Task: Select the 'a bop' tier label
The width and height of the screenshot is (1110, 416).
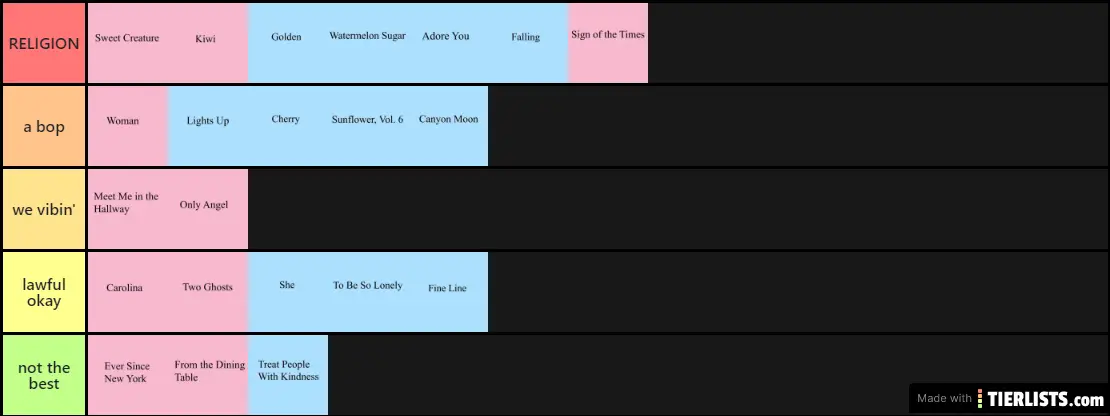Action: pyautogui.click(x=44, y=126)
